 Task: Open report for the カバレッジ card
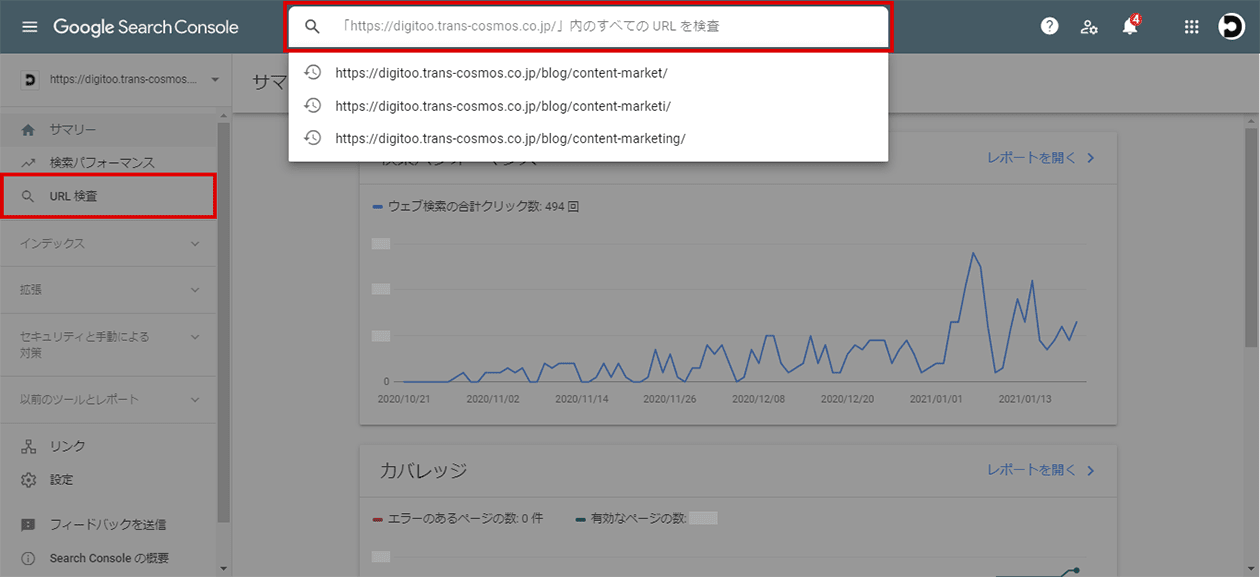1041,470
